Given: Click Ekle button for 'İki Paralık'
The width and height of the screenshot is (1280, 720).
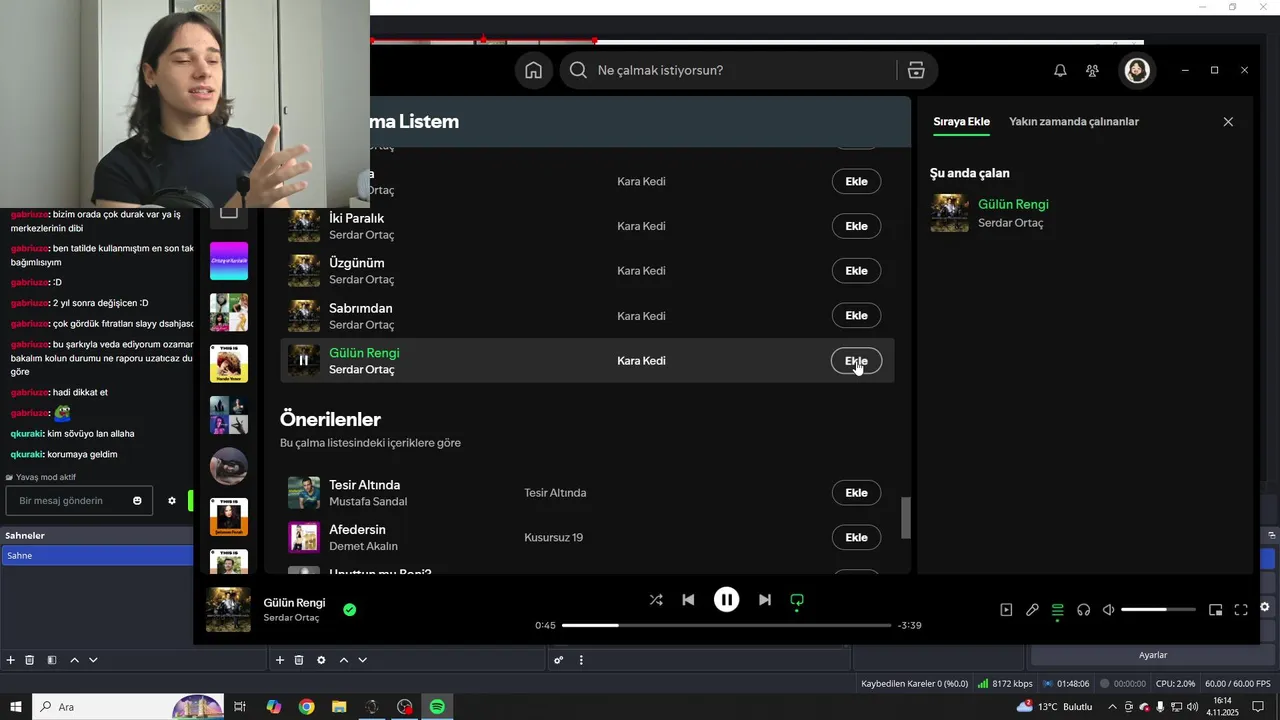Looking at the screenshot, I should (x=857, y=226).
